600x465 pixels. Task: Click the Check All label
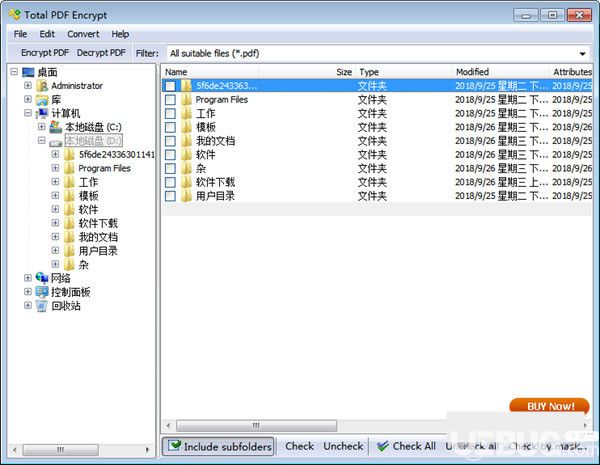[414, 446]
